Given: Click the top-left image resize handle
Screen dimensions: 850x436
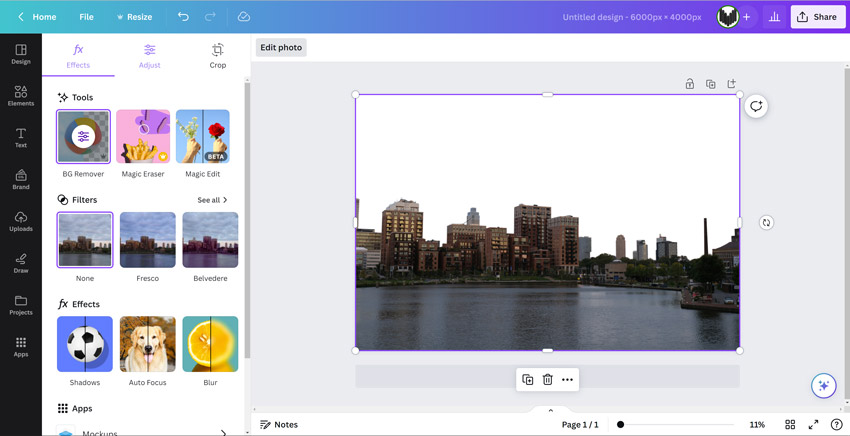Looking at the screenshot, I should click(356, 94).
